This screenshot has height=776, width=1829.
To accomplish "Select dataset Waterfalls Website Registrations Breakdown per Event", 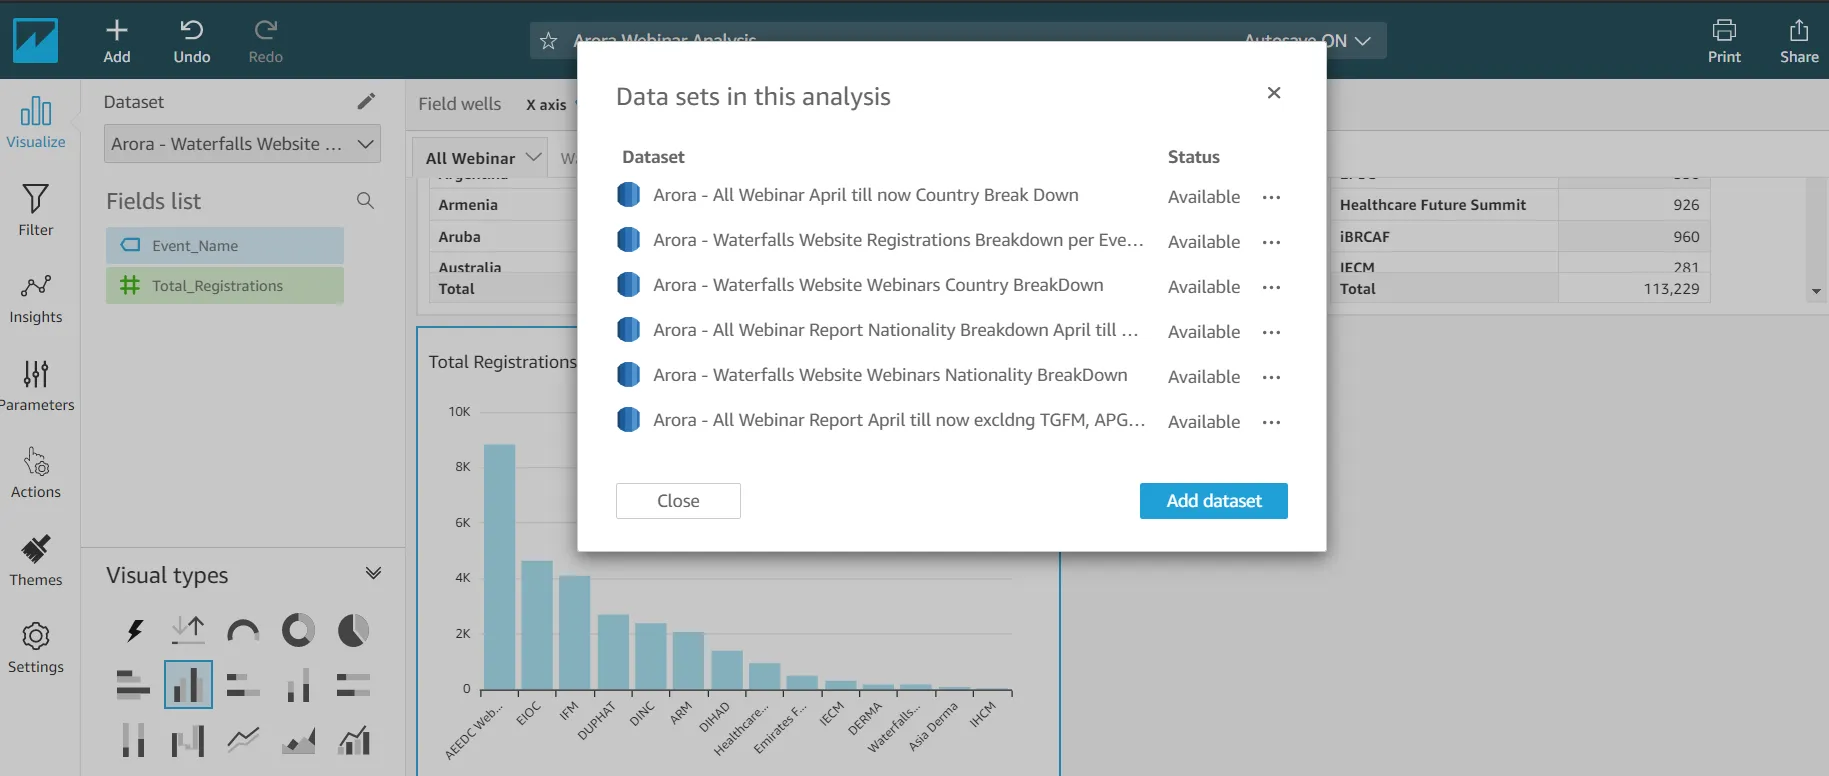I will [898, 240].
